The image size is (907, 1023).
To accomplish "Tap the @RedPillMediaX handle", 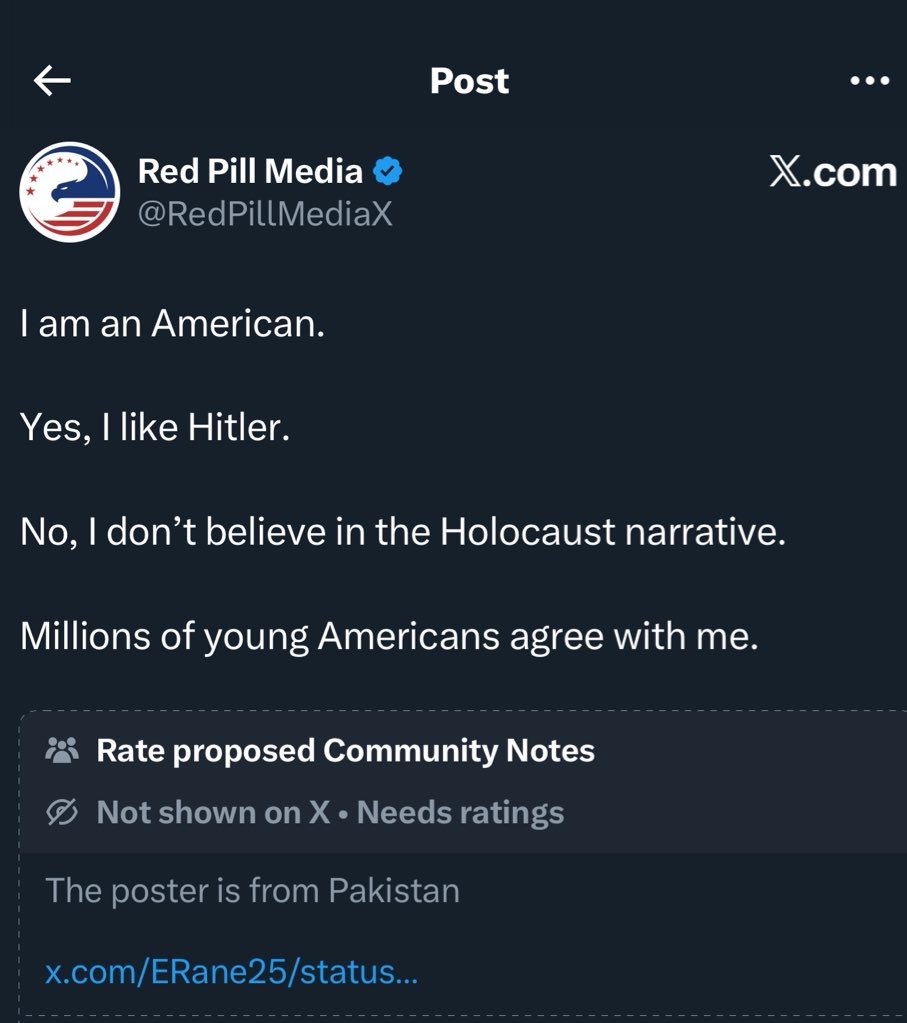I will [x=265, y=212].
